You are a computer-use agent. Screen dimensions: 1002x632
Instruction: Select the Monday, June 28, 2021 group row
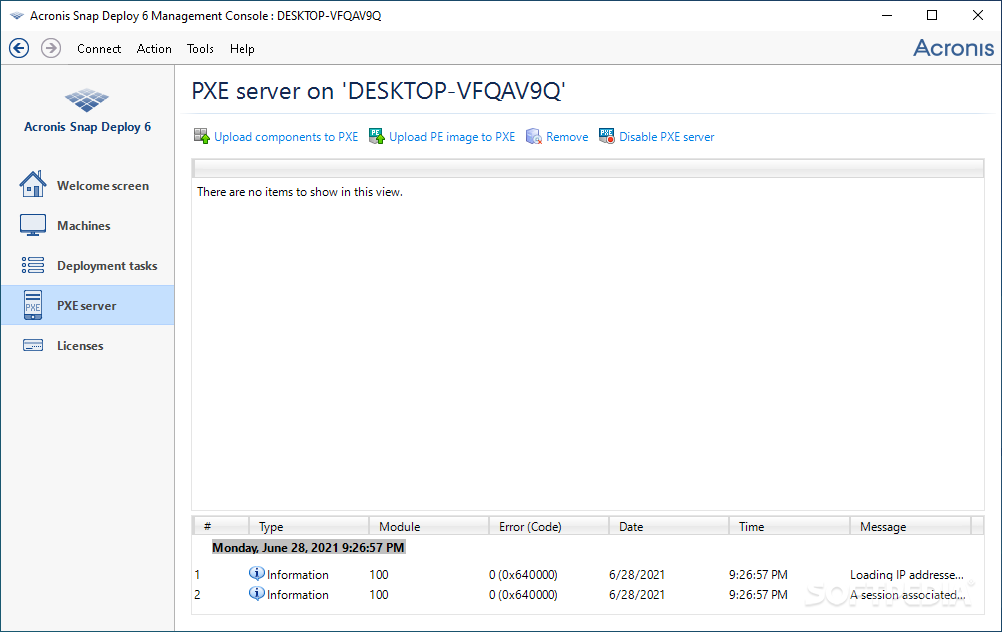(308, 548)
